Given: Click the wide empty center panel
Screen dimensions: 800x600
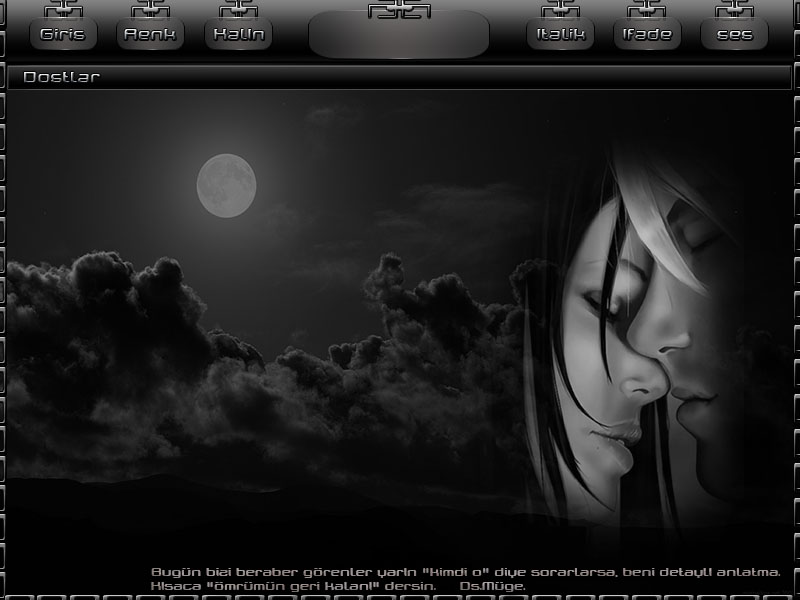Looking at the screenshot, I should point(399,35).
